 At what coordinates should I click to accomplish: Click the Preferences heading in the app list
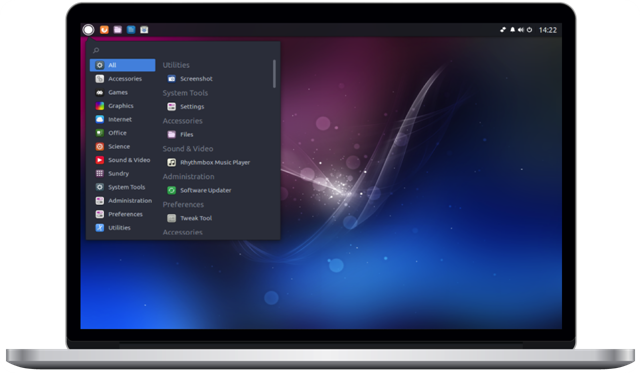tap(183, 204)
